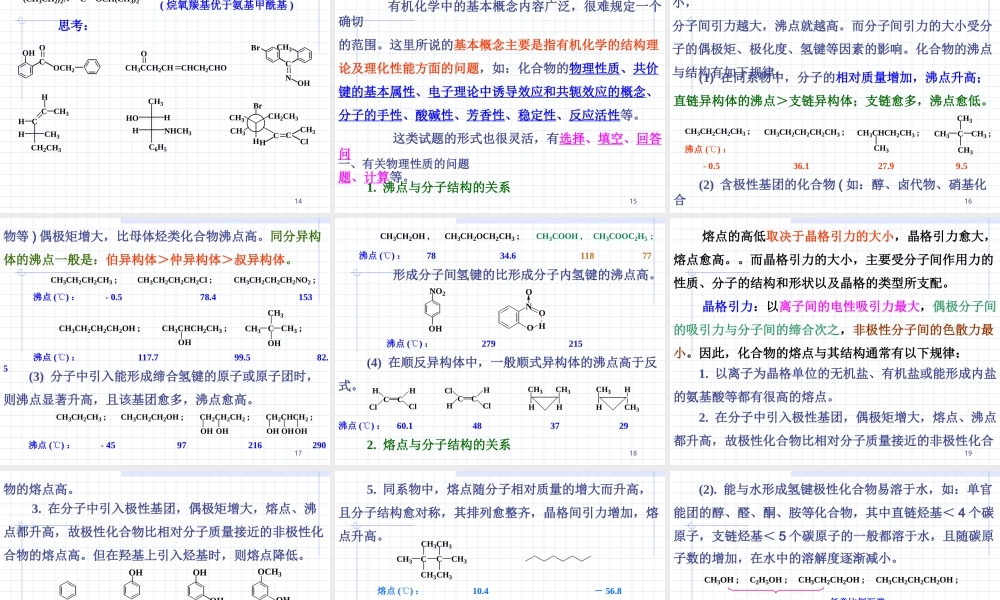Click the trans-dichloroethene structure on slide 18

pos(467,399)
